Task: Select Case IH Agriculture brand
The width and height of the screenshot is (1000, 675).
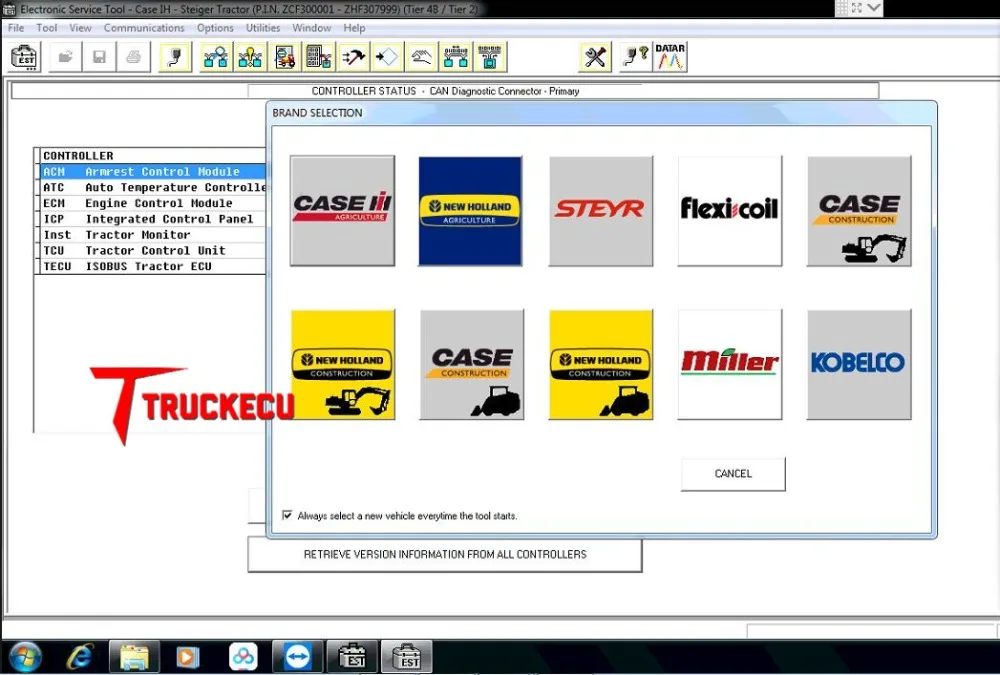Action: pos(342,211)
